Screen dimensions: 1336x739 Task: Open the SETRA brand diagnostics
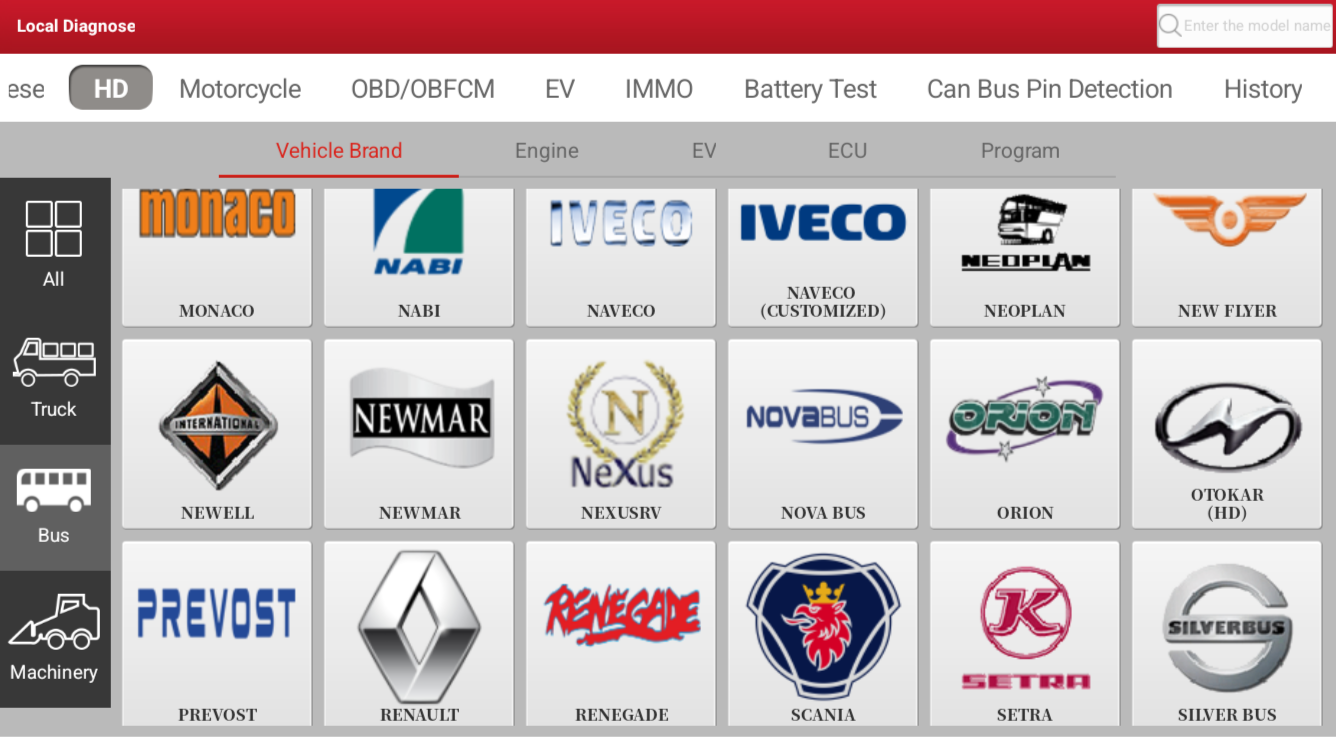[1024, 625]
